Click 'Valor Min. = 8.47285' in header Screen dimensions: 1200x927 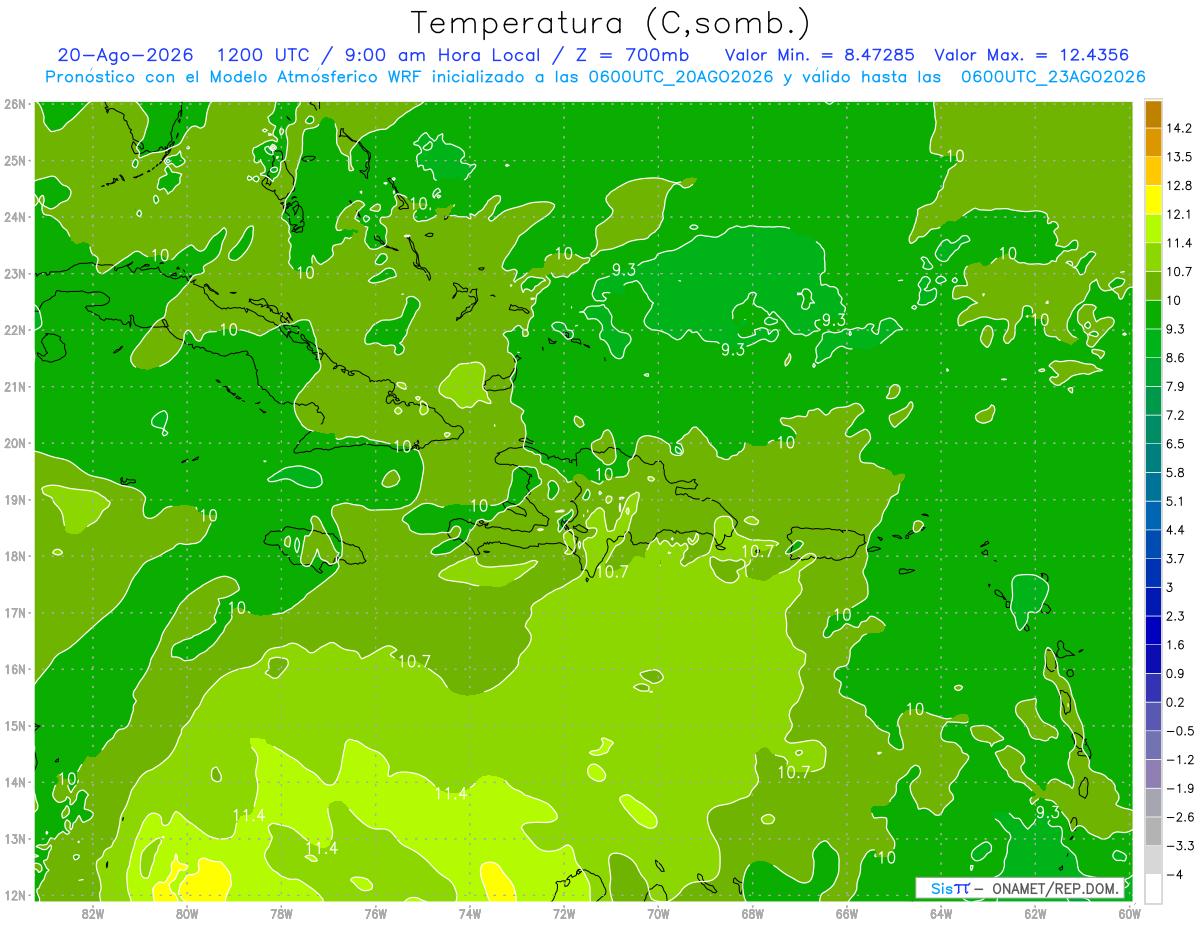tap(820, 55)
